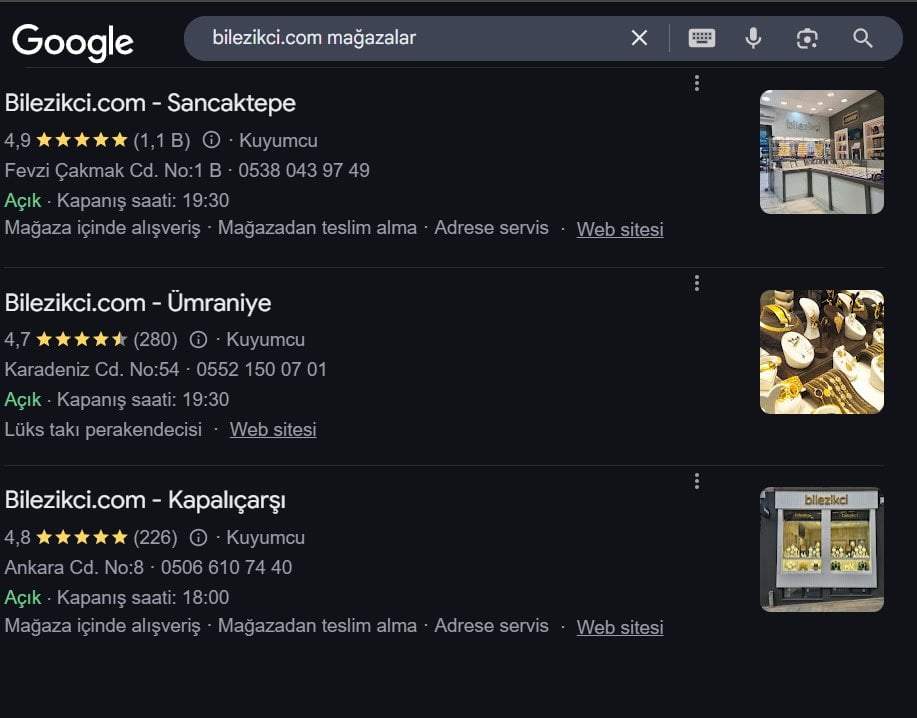Start voice search with microphone
The image size is (917, 718).
[x=753, y=38]
